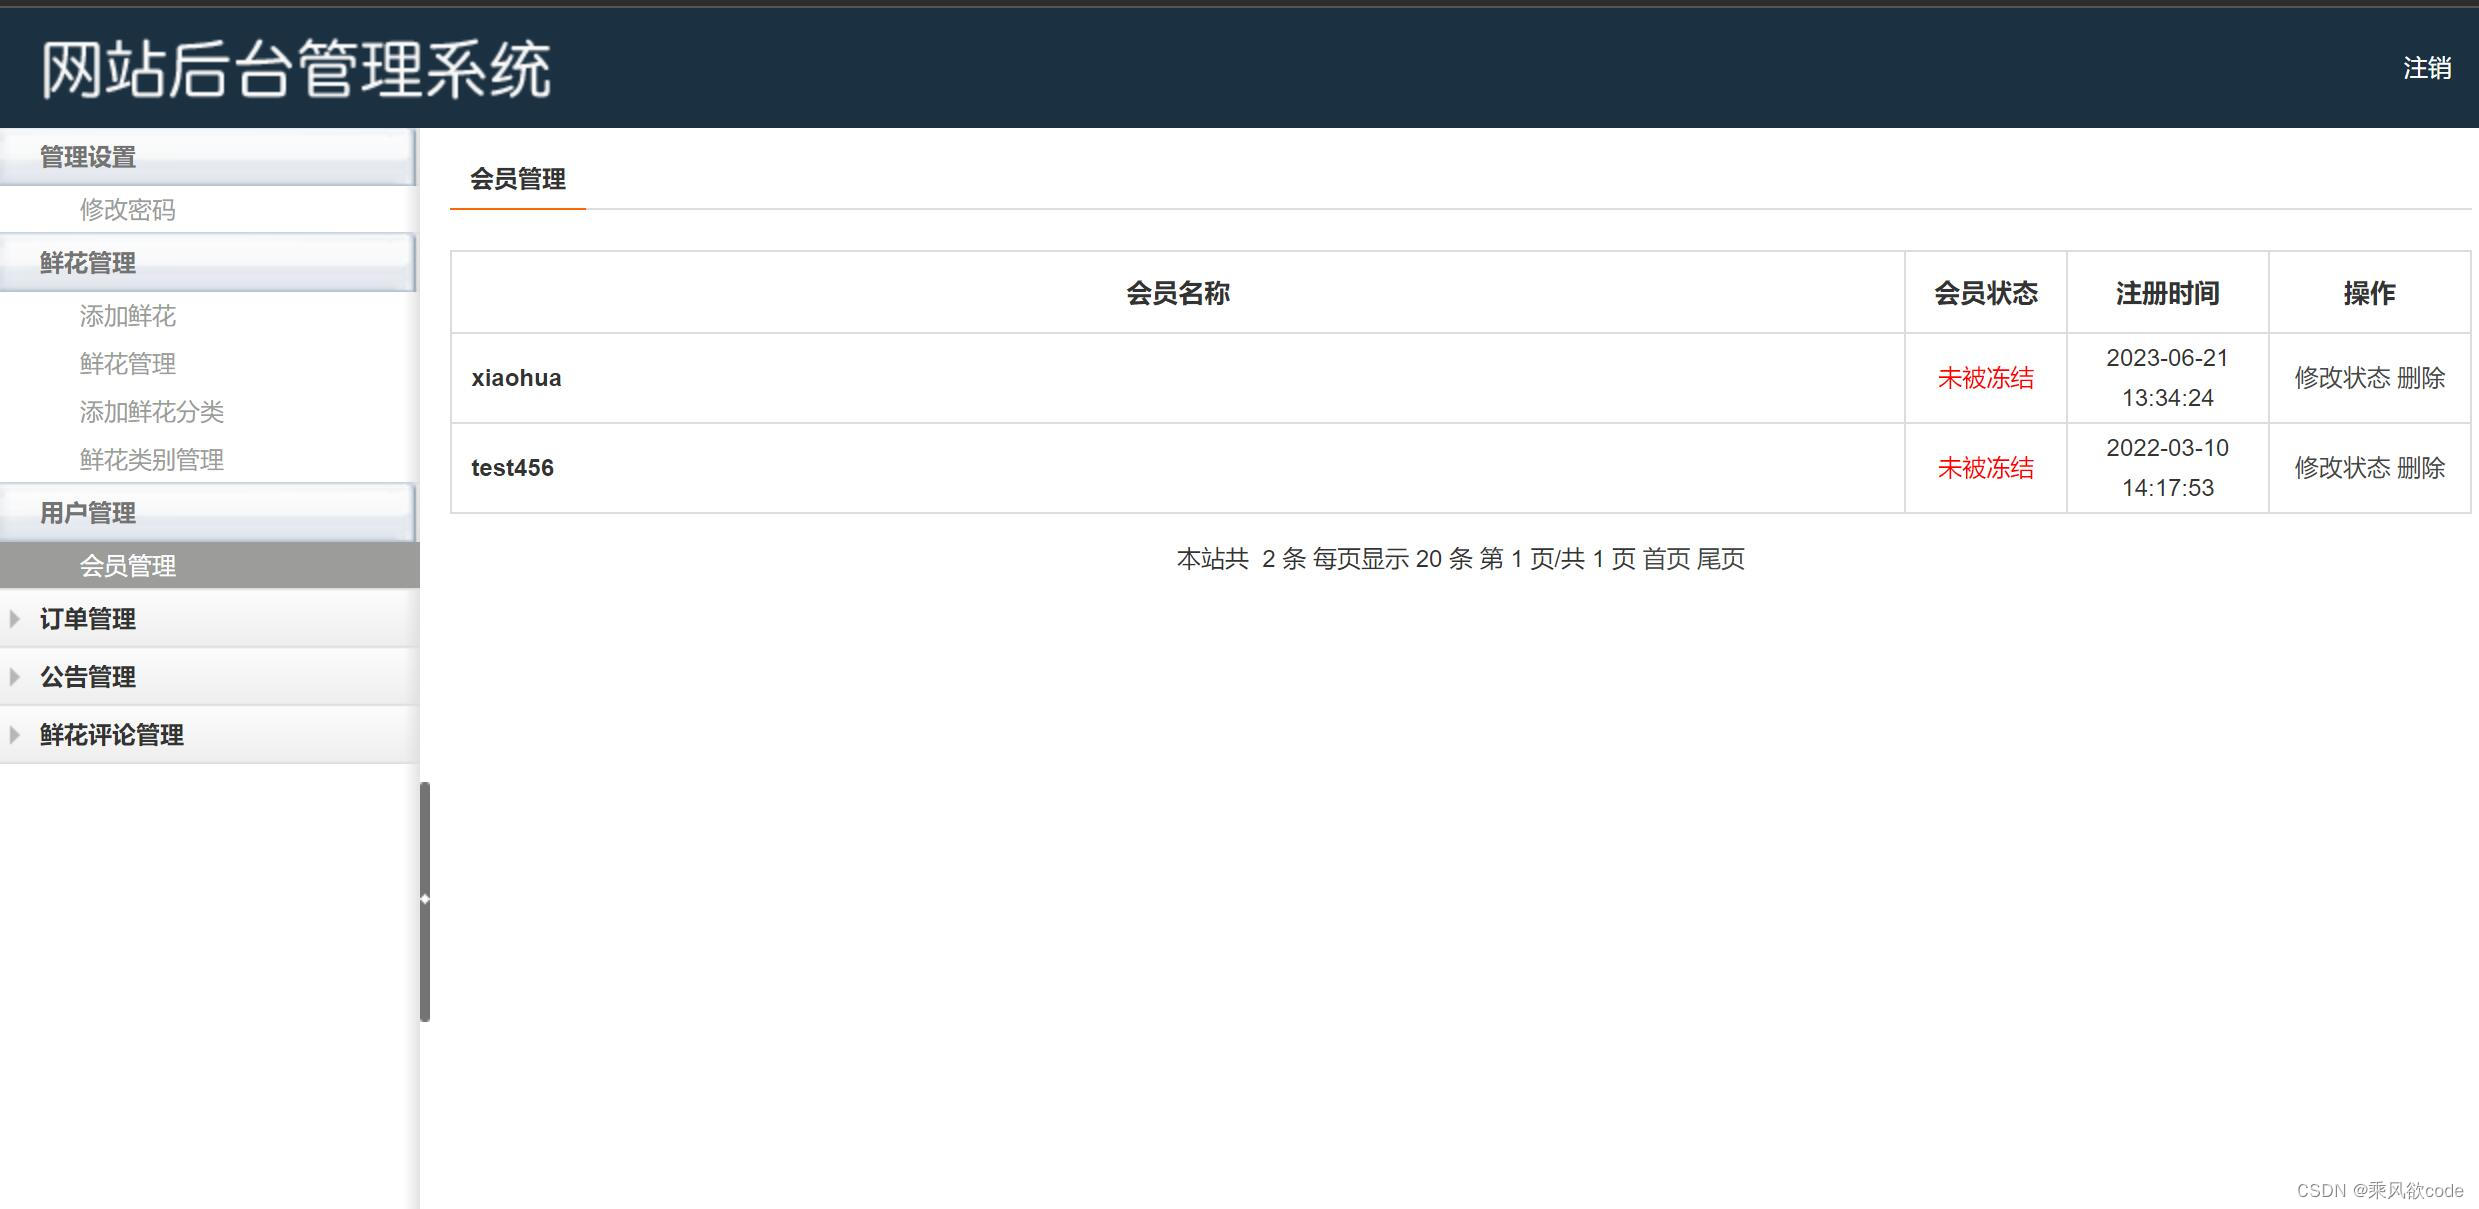Go to 尾页 in pagination

[1721, 559]
